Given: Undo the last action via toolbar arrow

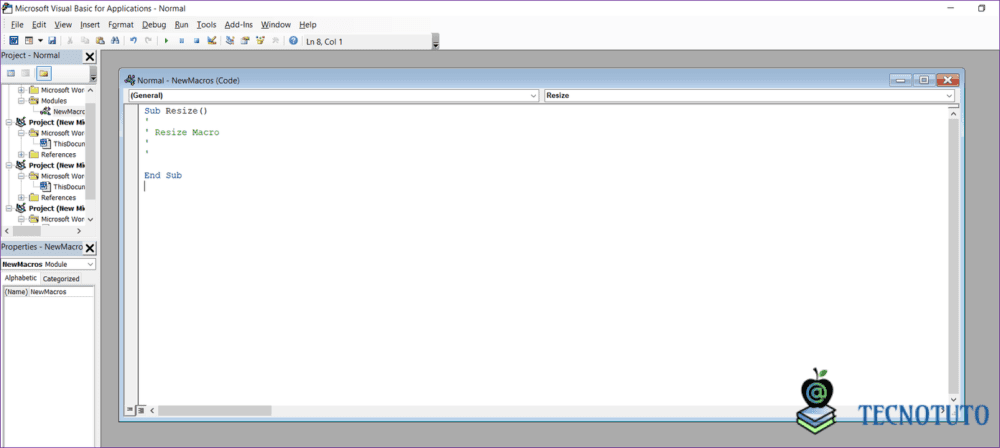Looking at the screenshot, I should click(133, 40).
